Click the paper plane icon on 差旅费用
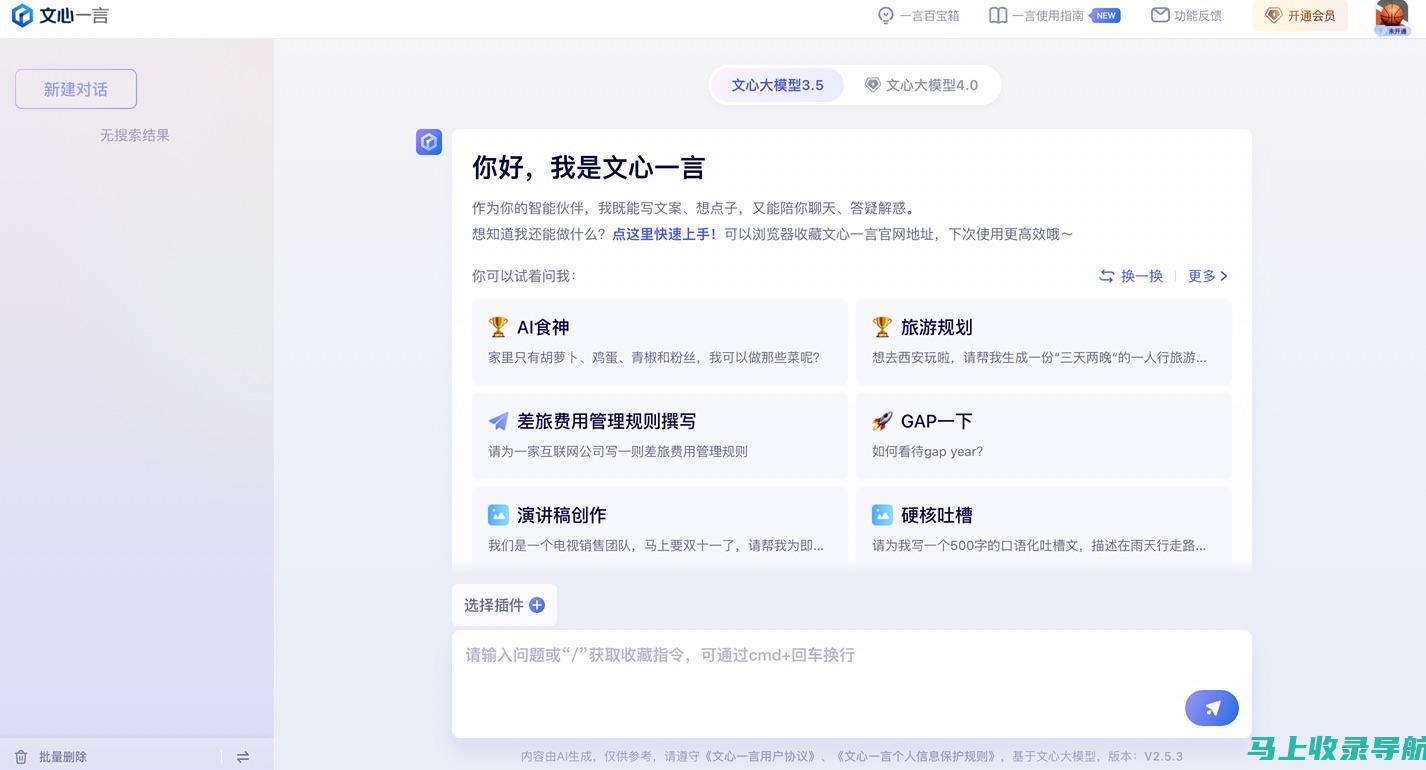The height and width of the screenshot is (770, 1426). click(x=498, y=421)
